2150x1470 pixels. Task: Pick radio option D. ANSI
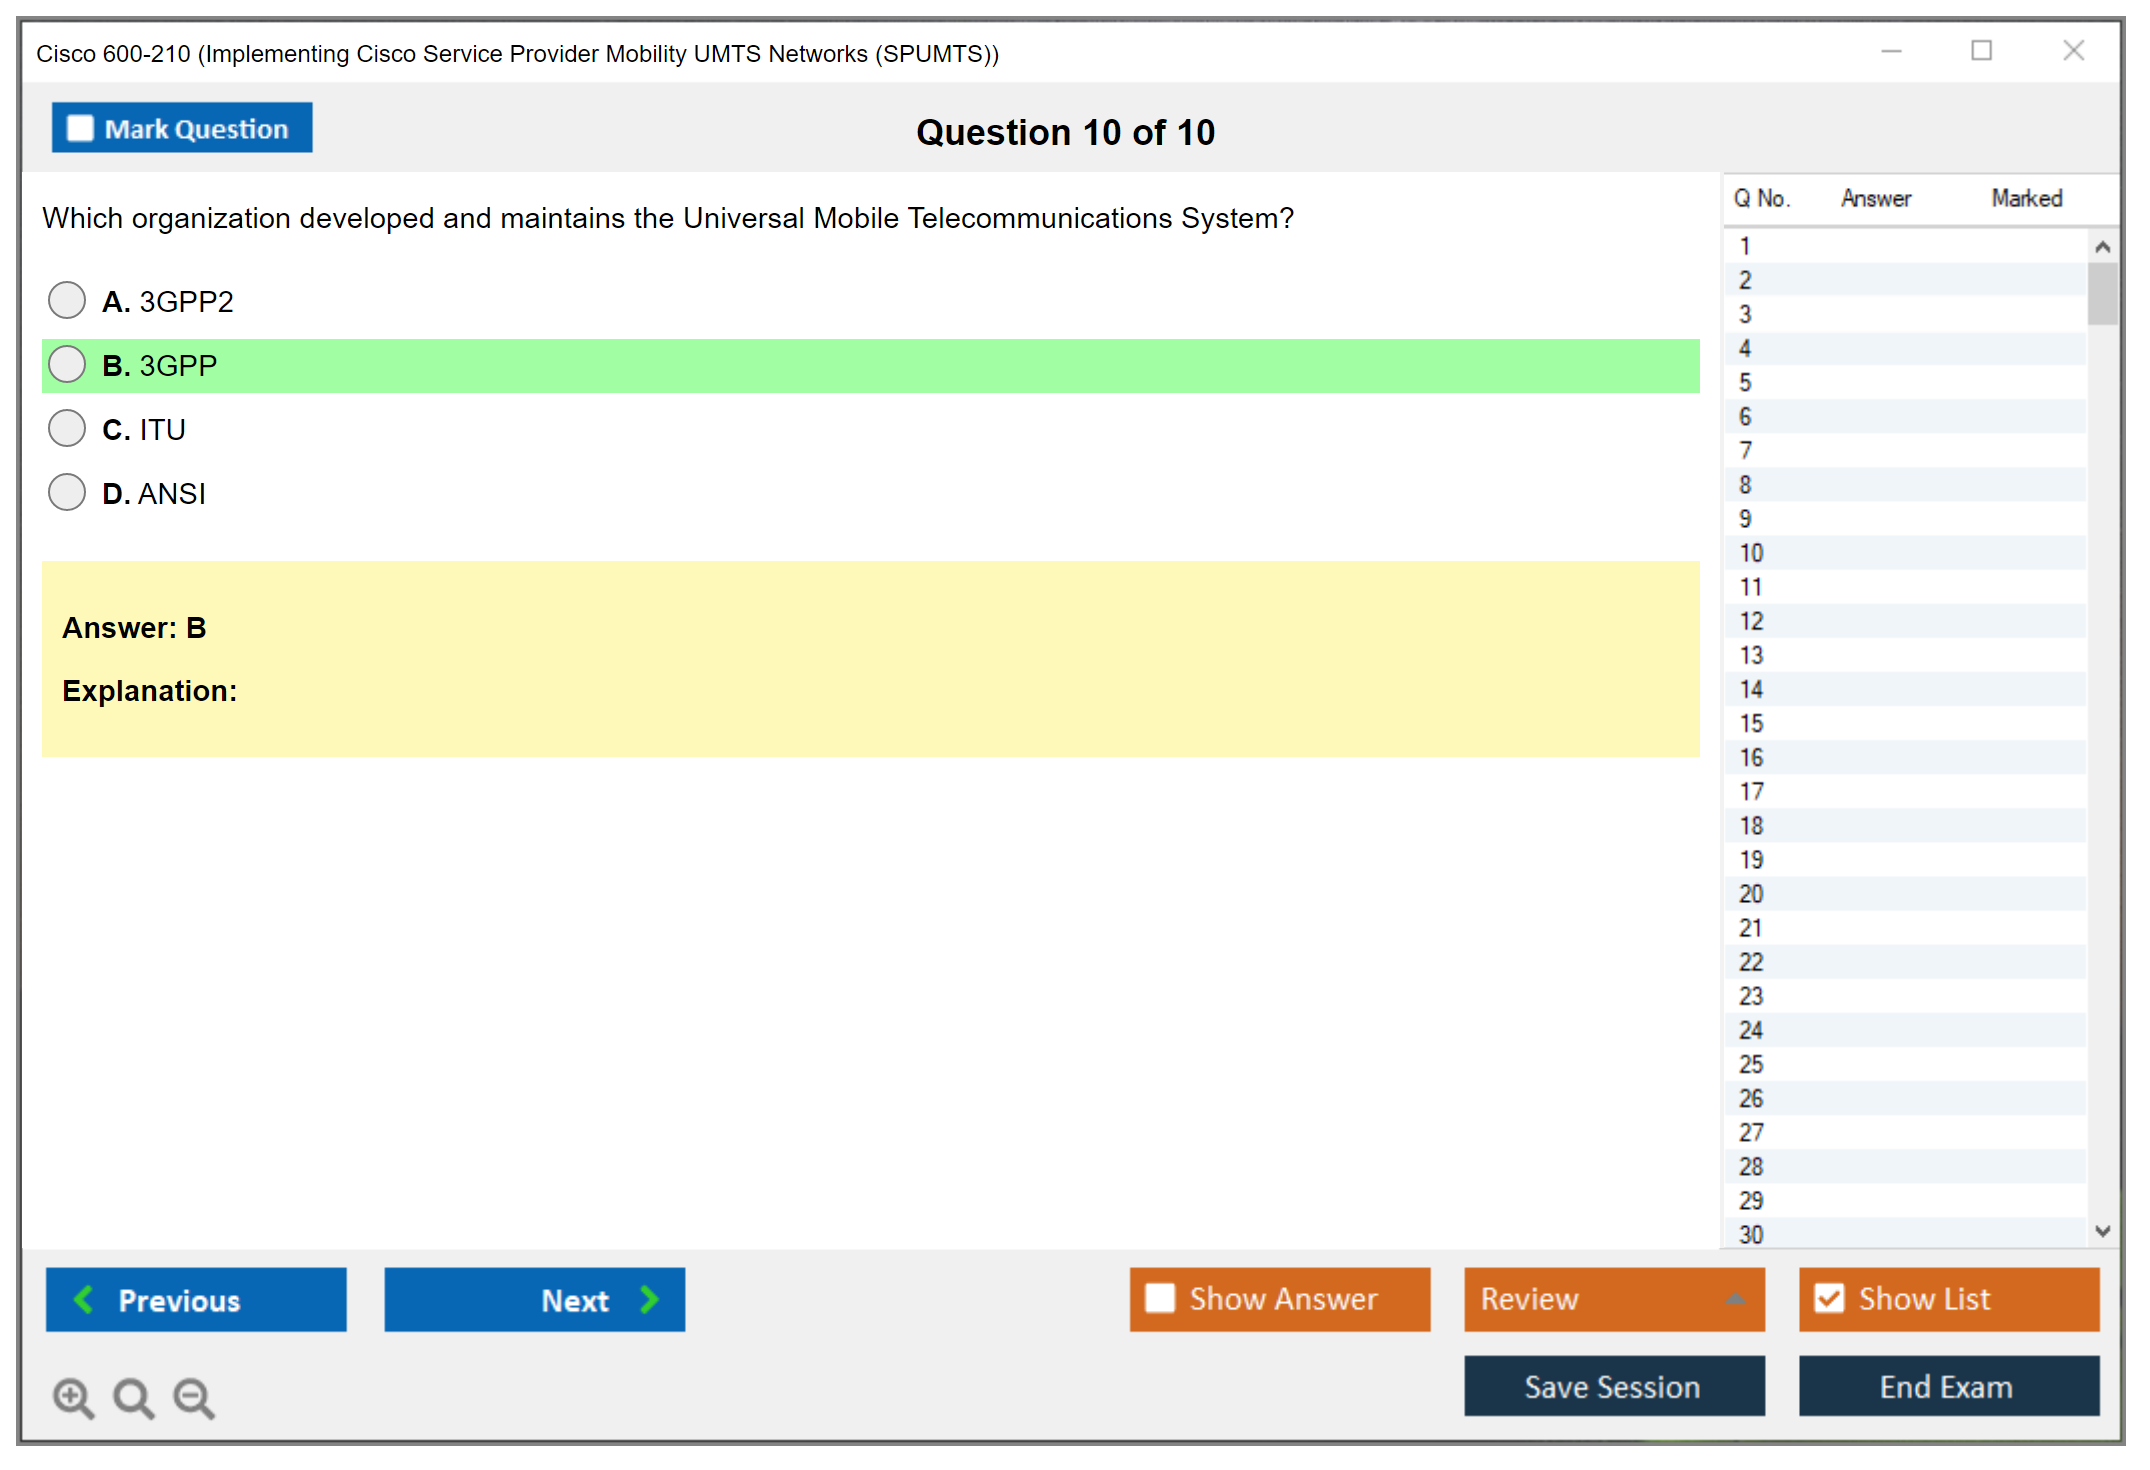click(x=67, y=492)
